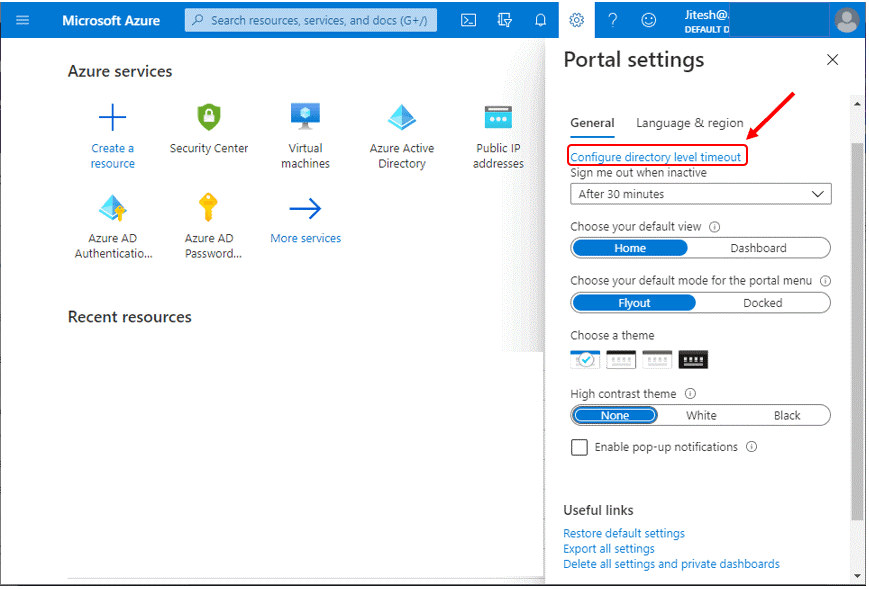The height and width of the screenshot is (589, 869).
Task: Open the Sign me out when inactive dropdown
Action: tap(702, 194)
